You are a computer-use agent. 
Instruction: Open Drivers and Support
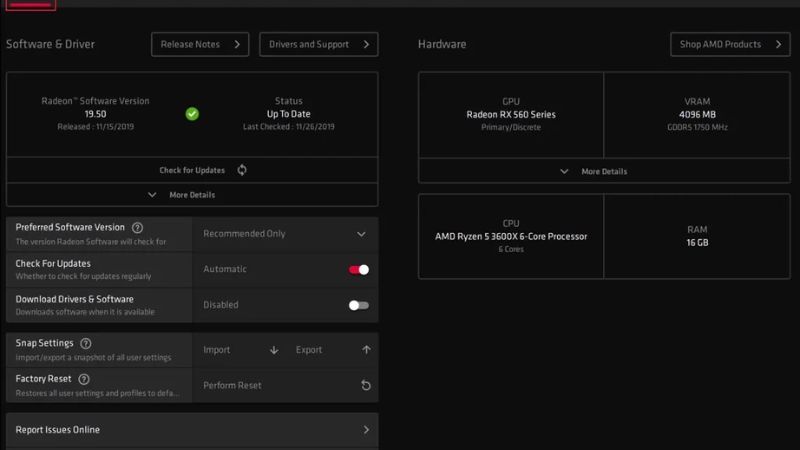click(318, 44)
